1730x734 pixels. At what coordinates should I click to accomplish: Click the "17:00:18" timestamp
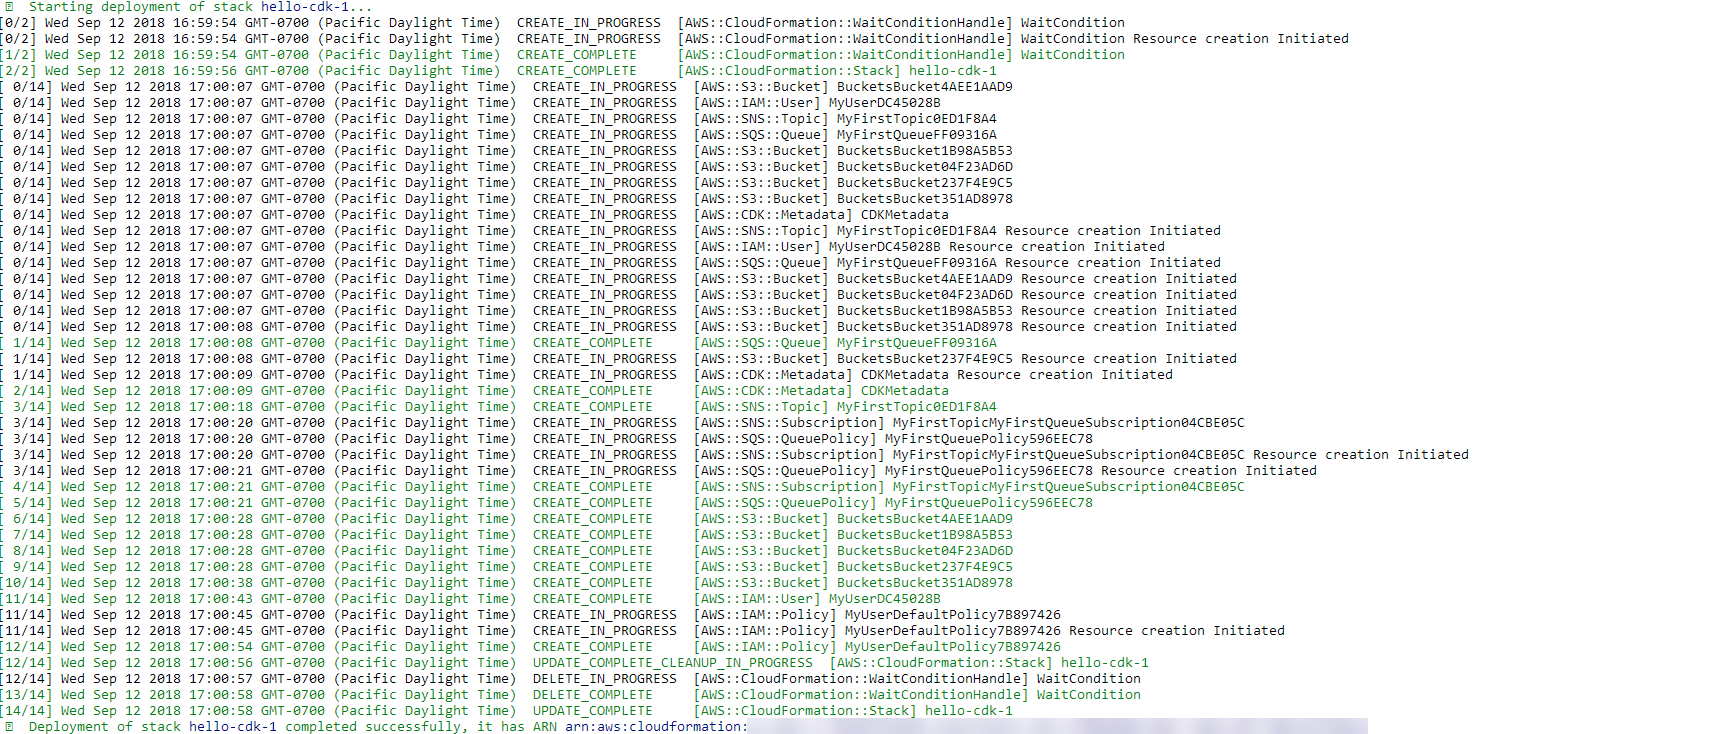221,407
